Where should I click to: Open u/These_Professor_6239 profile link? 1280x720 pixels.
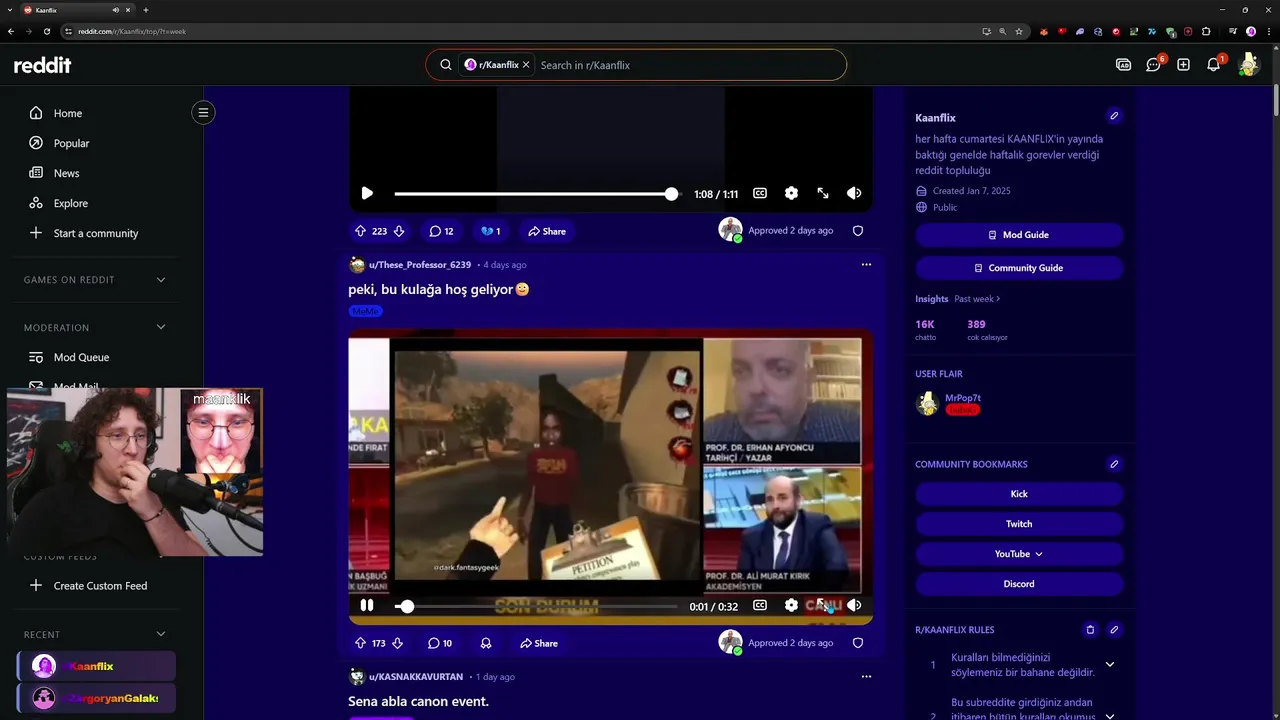point(420,265)
